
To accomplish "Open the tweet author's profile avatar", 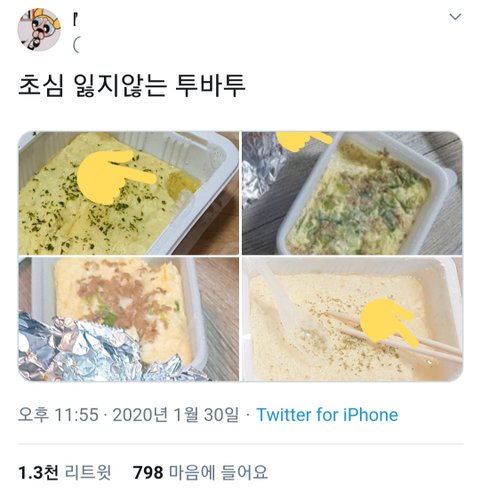I will click(x=39, y=29).
